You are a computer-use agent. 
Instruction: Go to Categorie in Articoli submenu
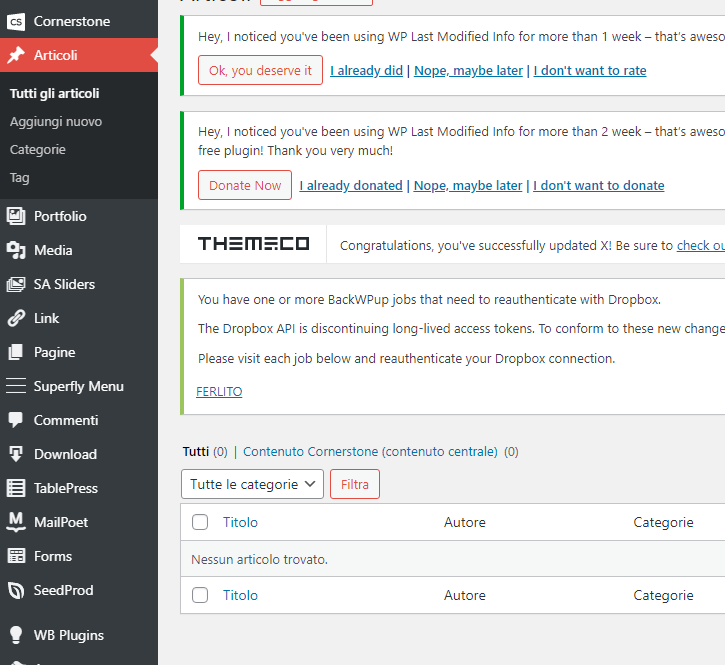tap(38, 149)
